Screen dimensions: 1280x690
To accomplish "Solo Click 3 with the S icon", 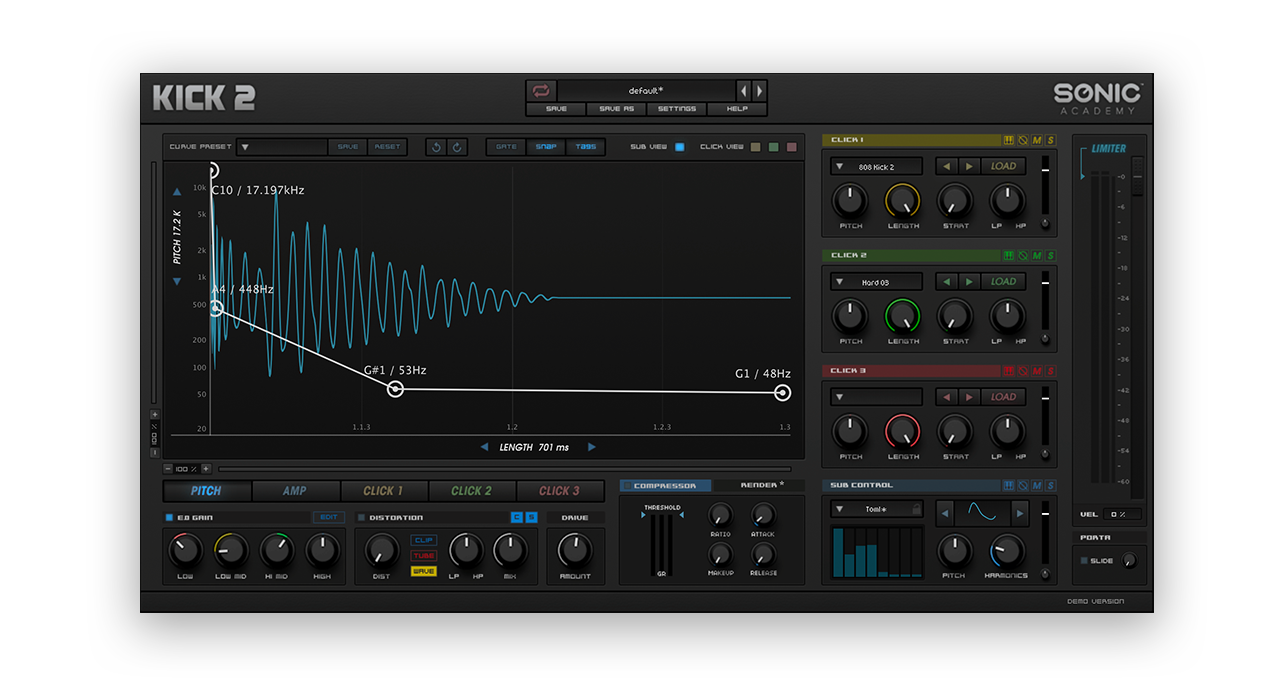I will (1051, 371).
